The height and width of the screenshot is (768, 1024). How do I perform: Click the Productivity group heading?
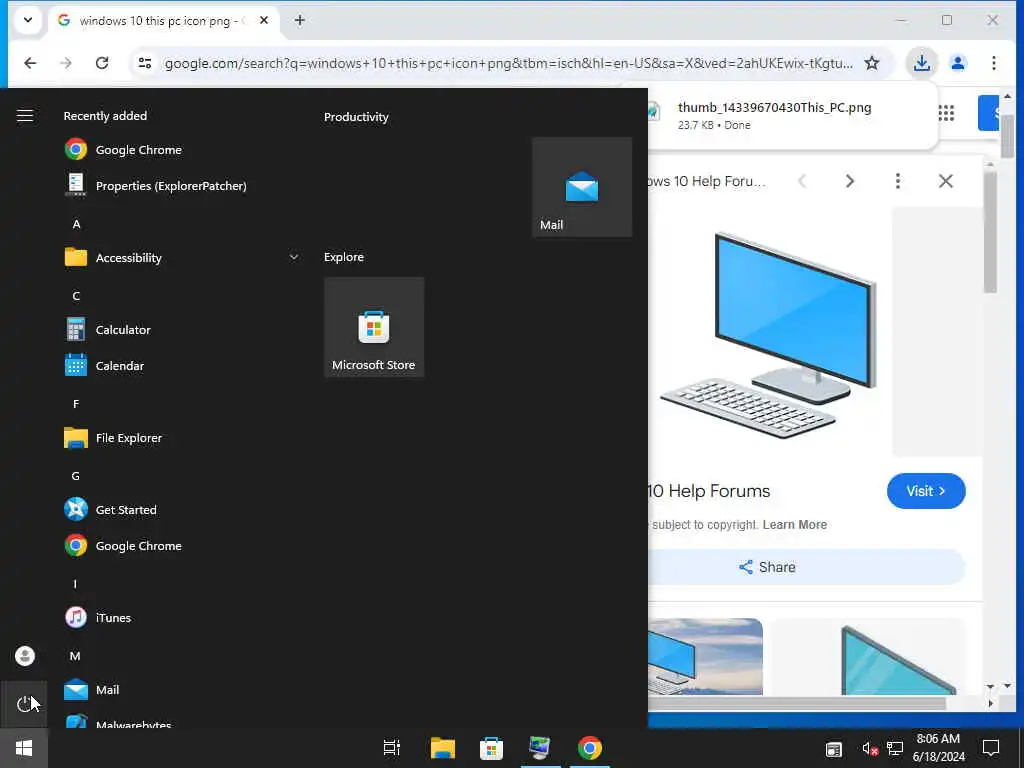[x=356, y=117]
